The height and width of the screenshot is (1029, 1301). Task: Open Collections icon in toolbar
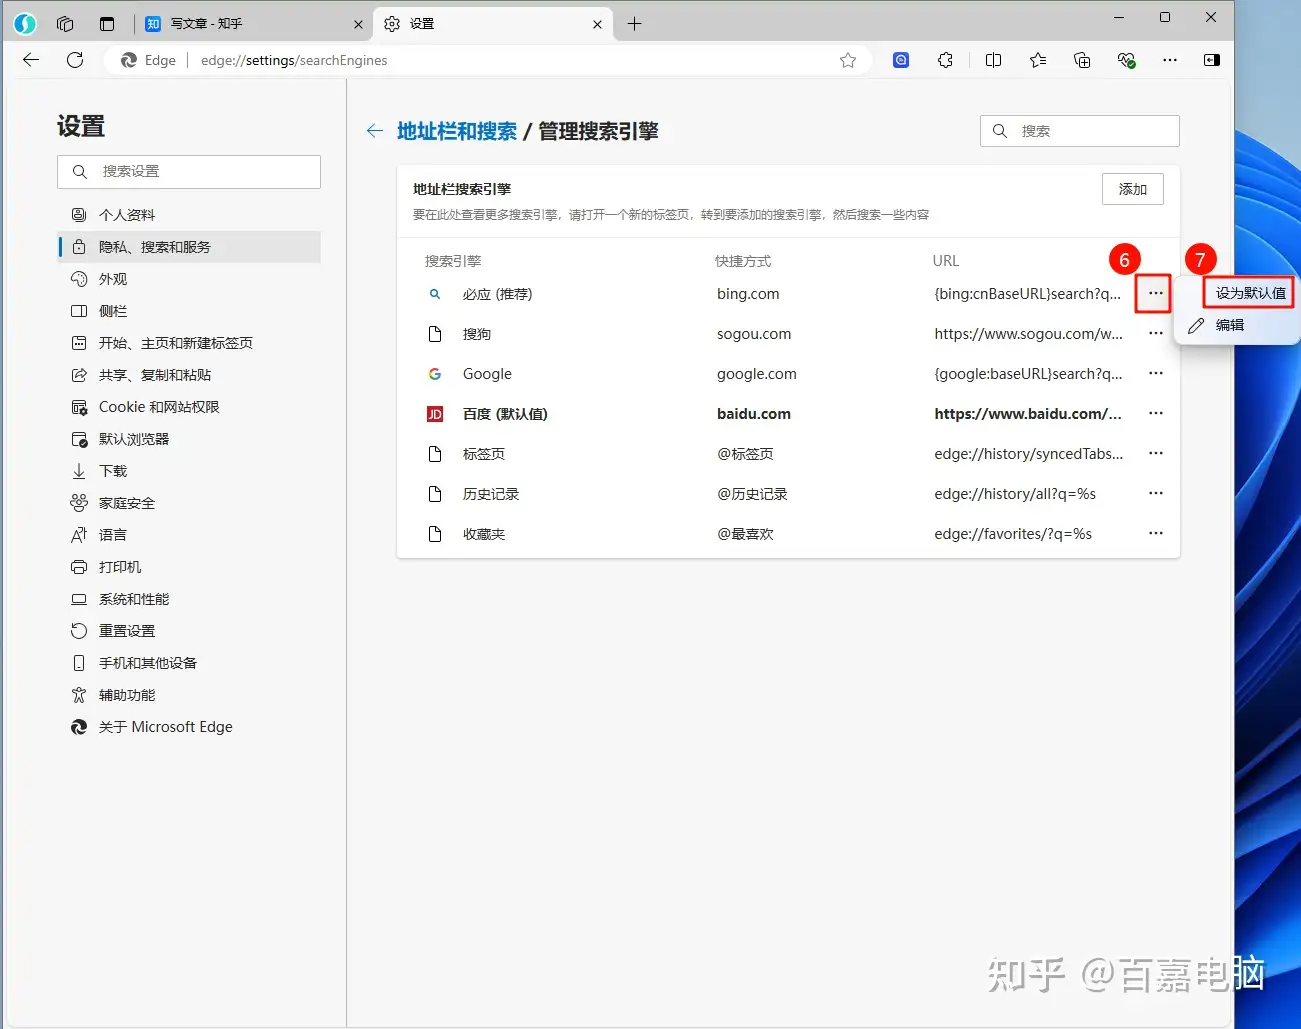click(x=1082, y=60)
